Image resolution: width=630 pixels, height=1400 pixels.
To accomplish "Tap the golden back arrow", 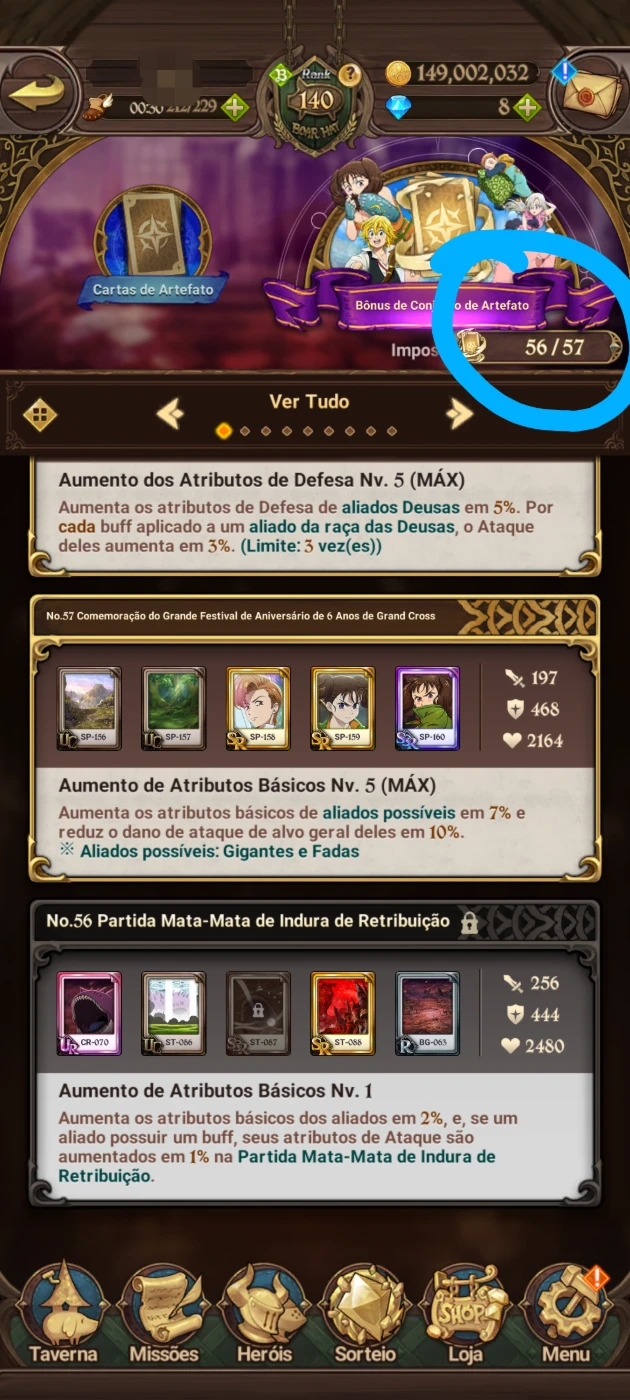I will coord(38,94).
